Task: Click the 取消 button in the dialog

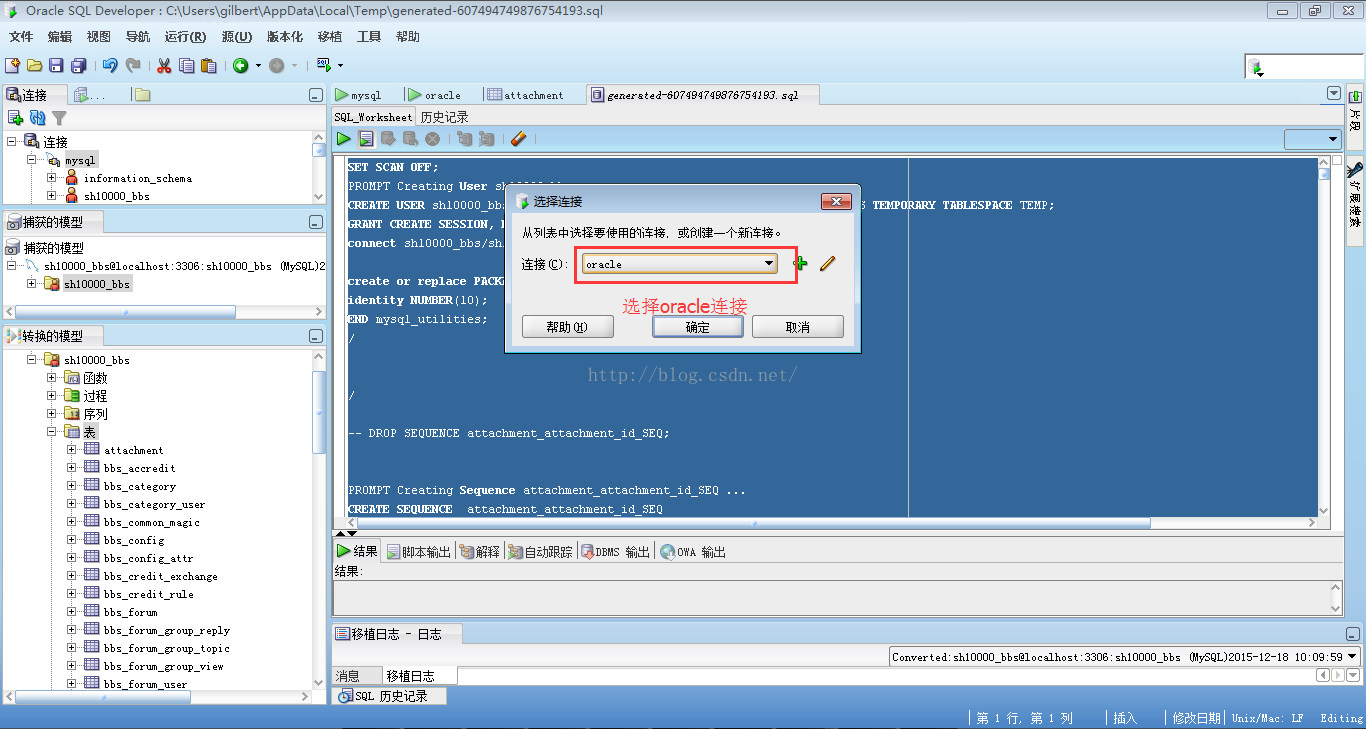Action: click(x=798, y=327)
